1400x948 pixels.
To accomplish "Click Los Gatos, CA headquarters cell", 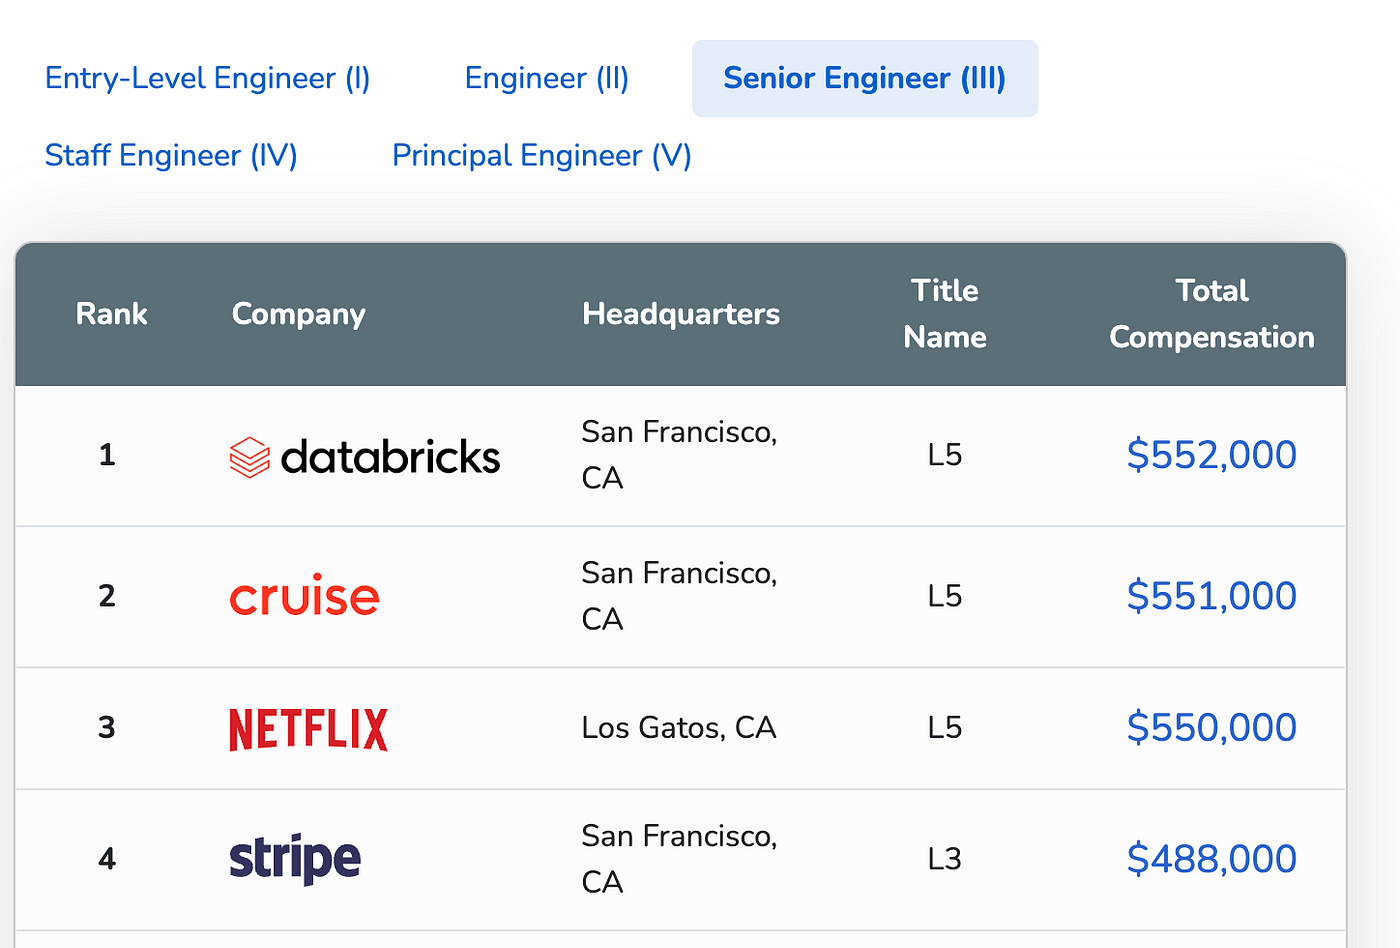I will pyautogui.click(x=679, y=727).
